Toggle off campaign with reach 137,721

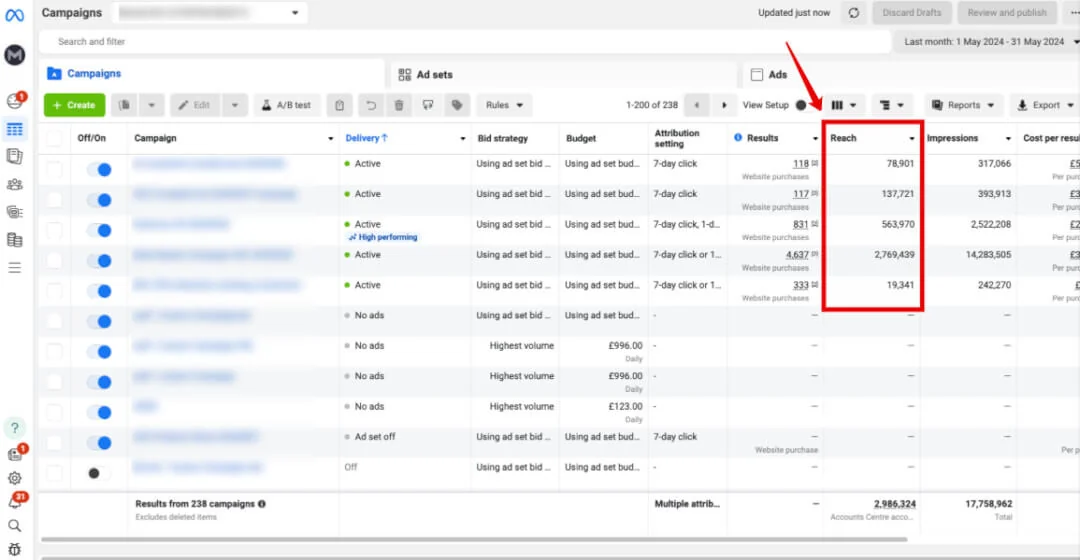pyautogui.click(x=100, y=200)
